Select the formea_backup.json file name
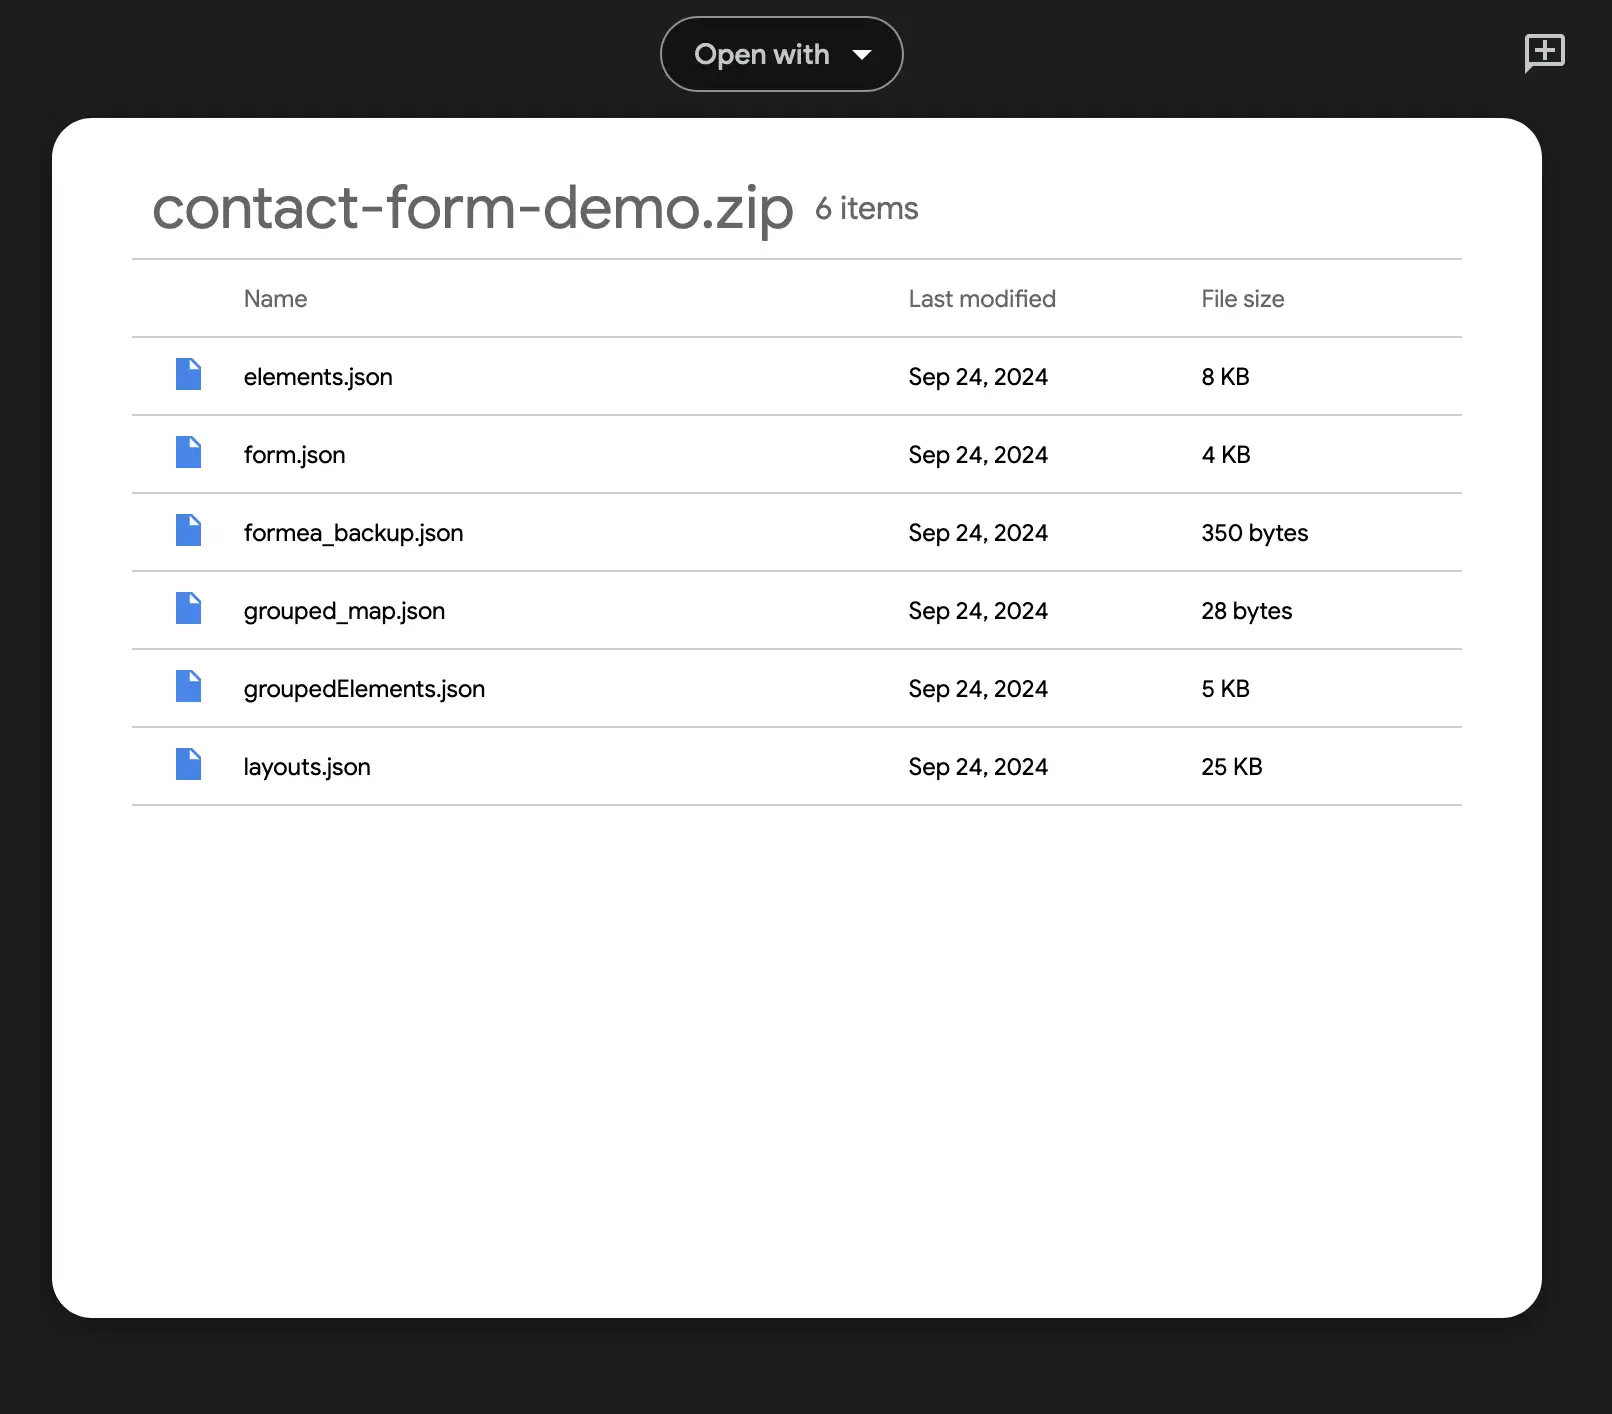 (x=353, y=533)
